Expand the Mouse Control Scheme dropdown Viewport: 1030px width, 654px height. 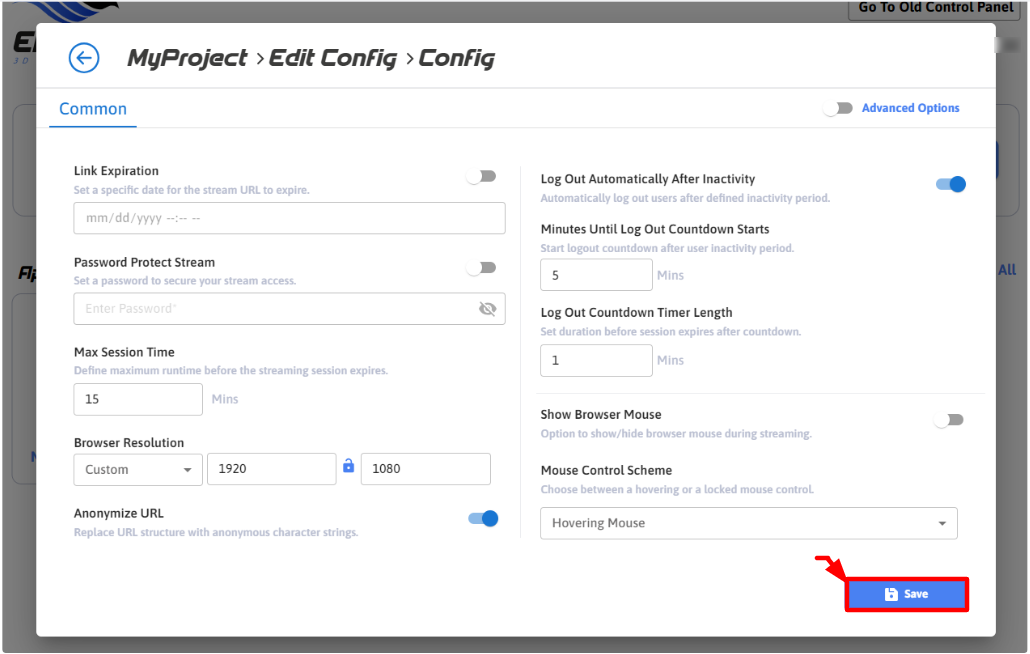[x=748, y=523]
